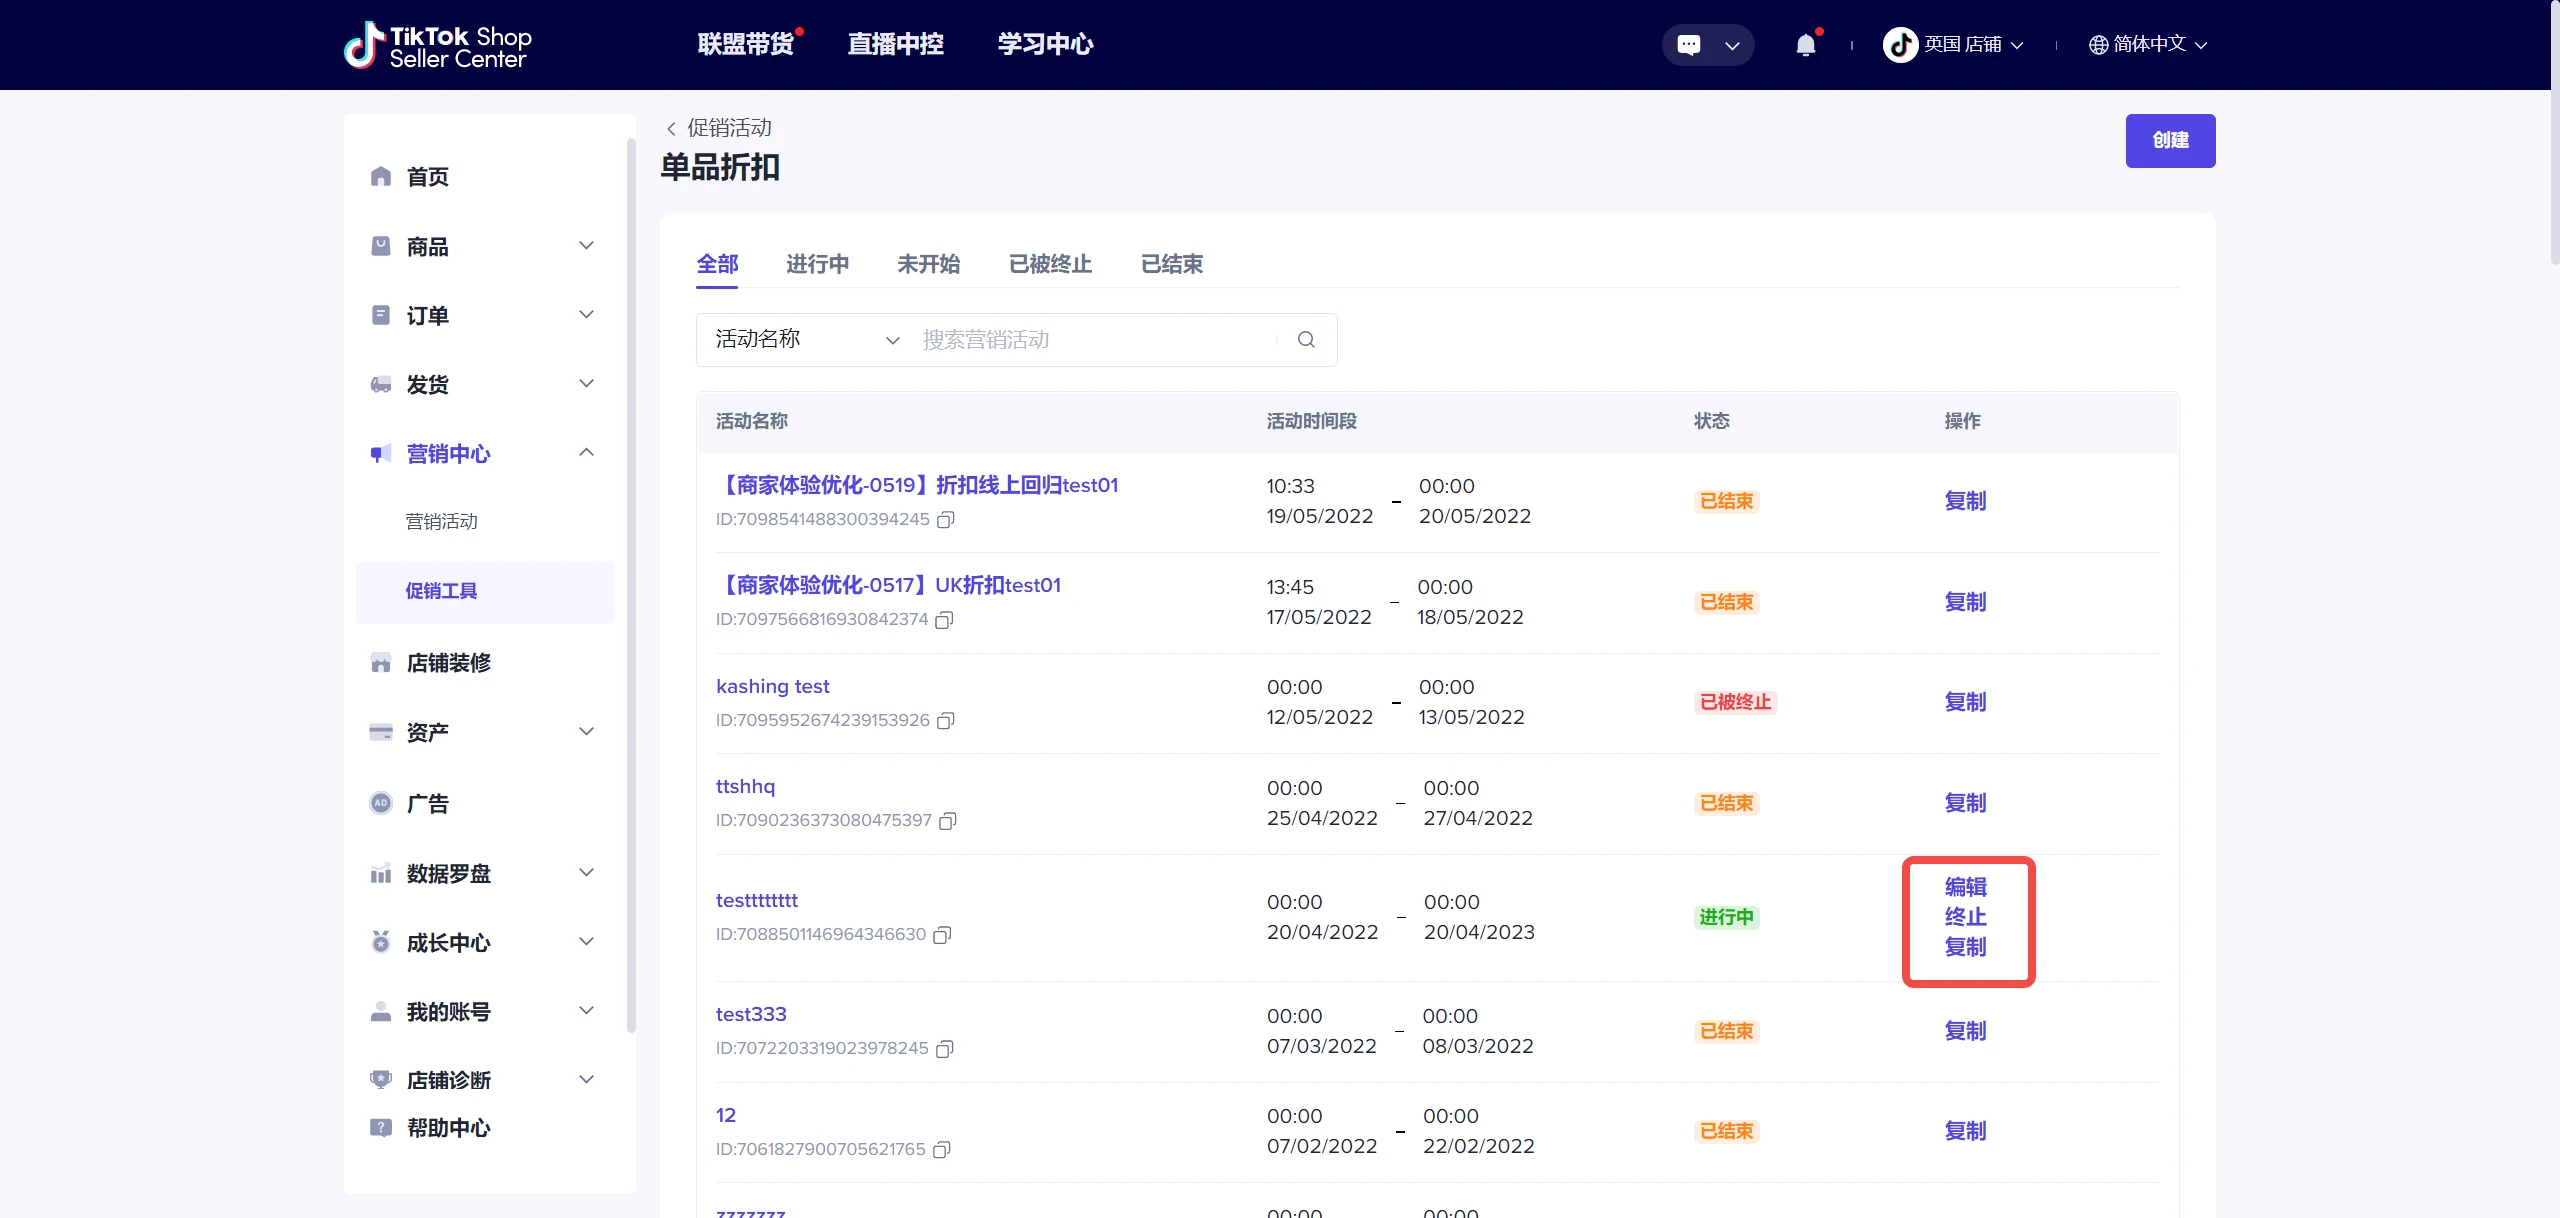Open 直播中控 in the top navigation

pyautogui.click(x=894, y=44)
